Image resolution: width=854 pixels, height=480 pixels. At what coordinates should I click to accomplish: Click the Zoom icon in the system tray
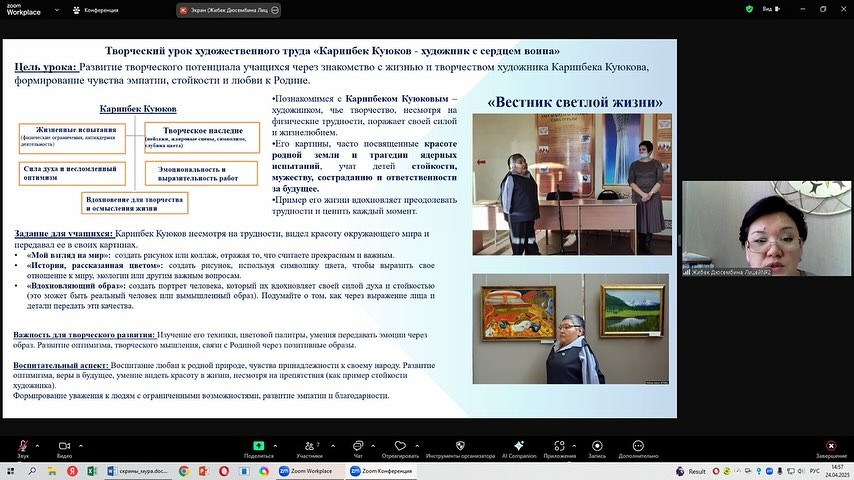(x=769, y=471)
